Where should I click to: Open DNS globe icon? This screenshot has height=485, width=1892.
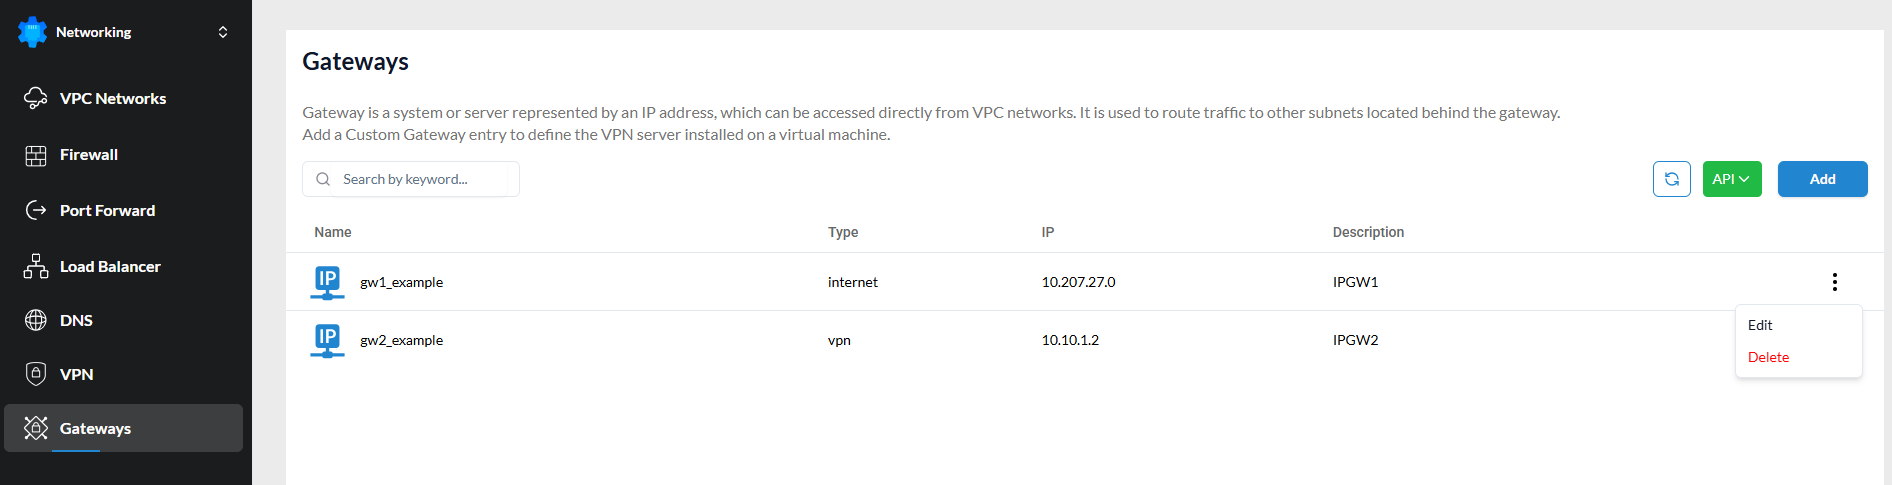point(36,320)
